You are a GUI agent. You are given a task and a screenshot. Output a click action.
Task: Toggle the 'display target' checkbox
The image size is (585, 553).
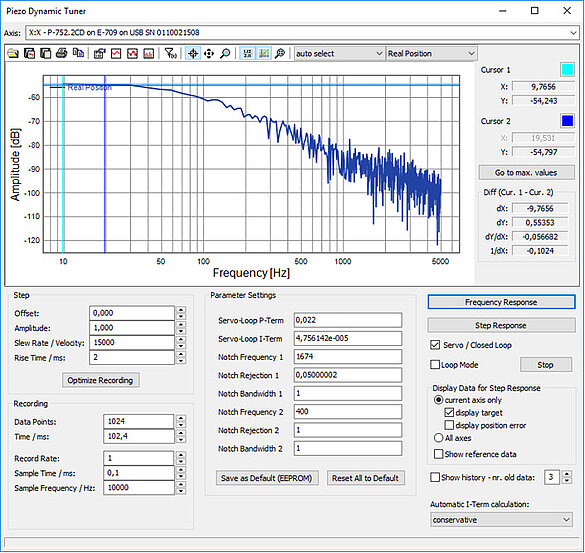click(x=449, y=413)
